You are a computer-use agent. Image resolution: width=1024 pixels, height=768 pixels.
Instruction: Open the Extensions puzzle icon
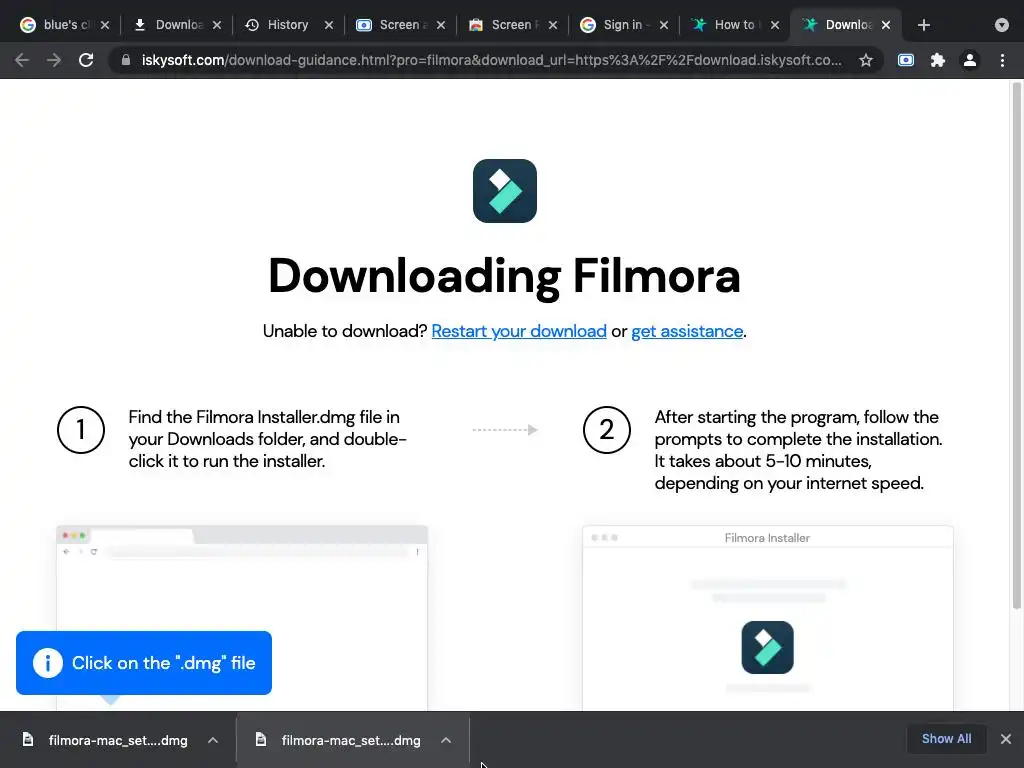coord(938,60)
